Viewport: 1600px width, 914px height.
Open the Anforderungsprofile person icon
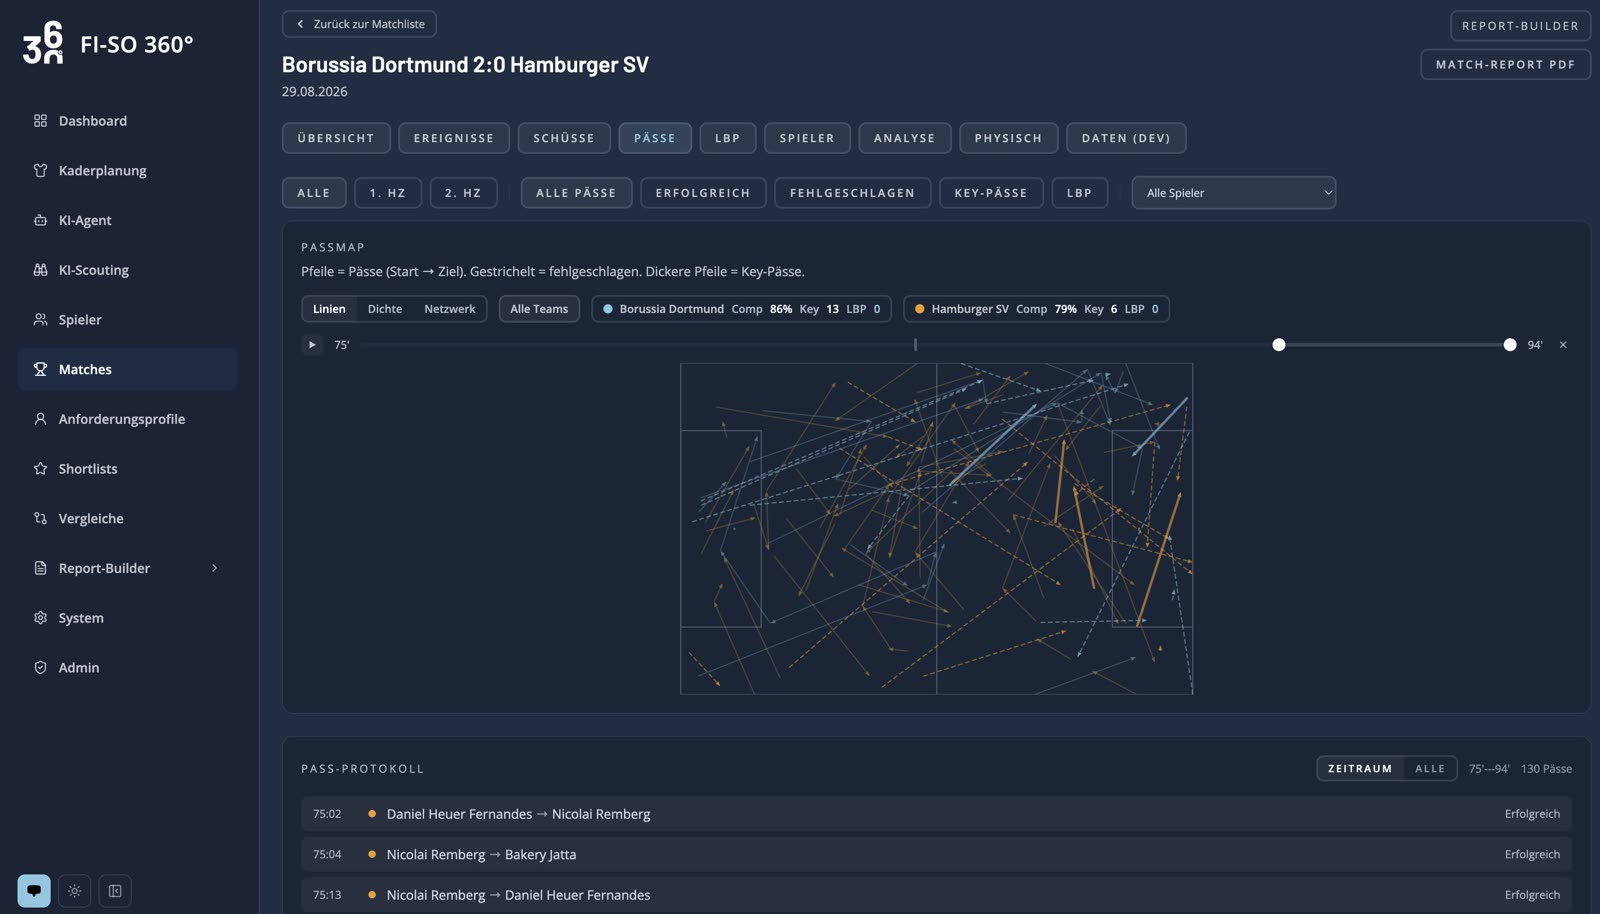click(40, 419)
